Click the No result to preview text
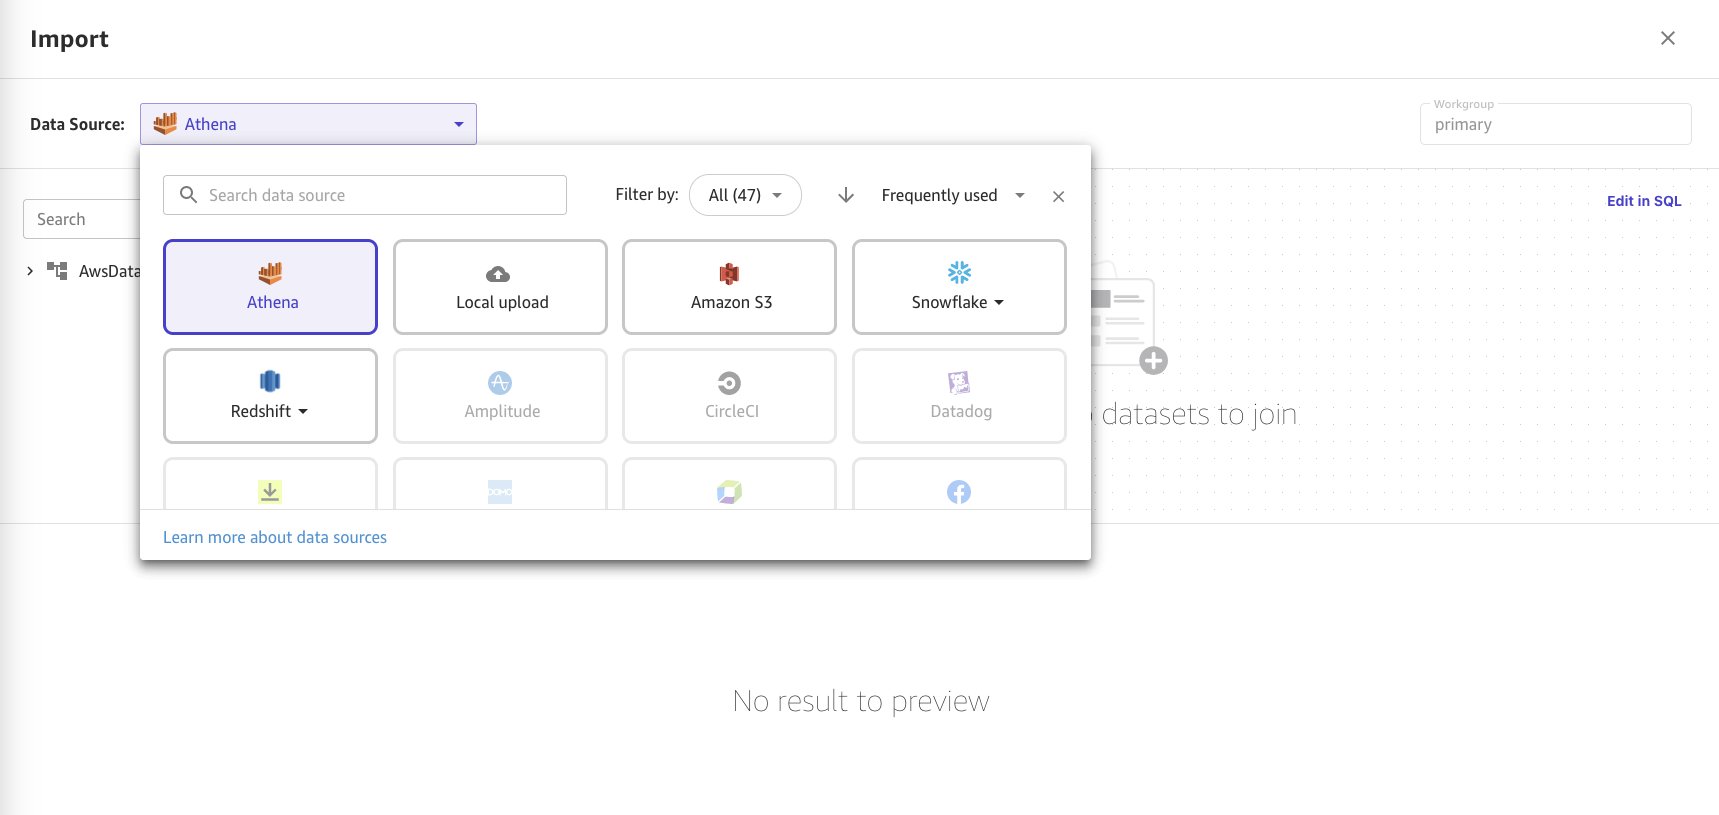 tap(861, 701)
